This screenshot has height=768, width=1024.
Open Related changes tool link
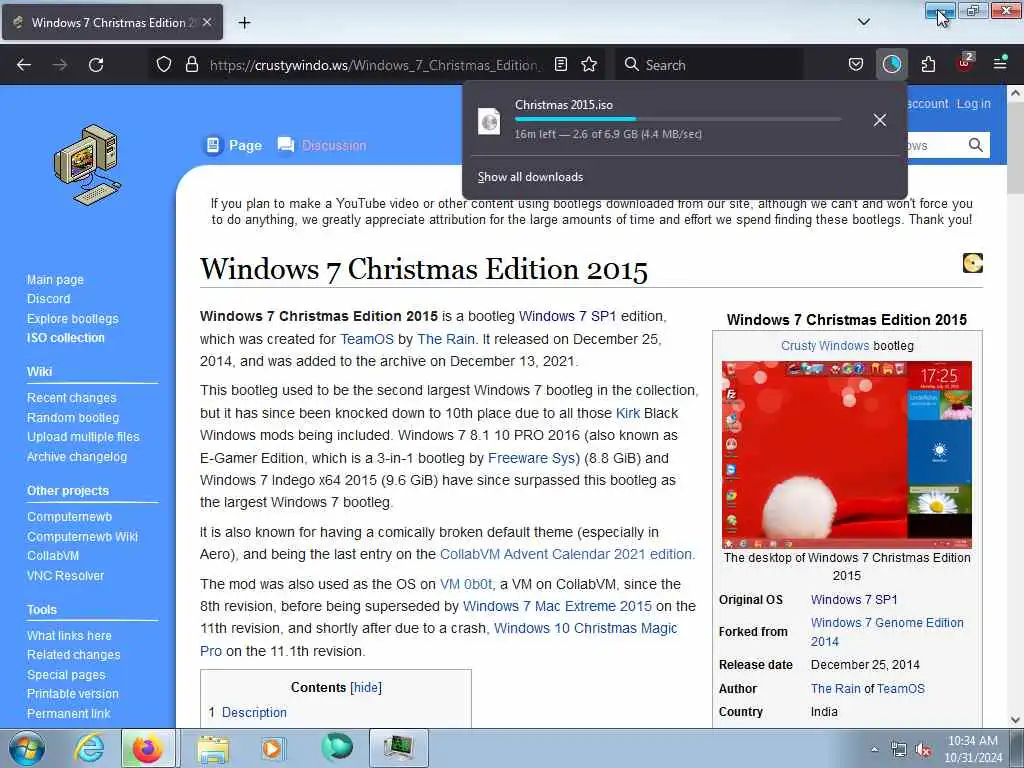(73, 654)
